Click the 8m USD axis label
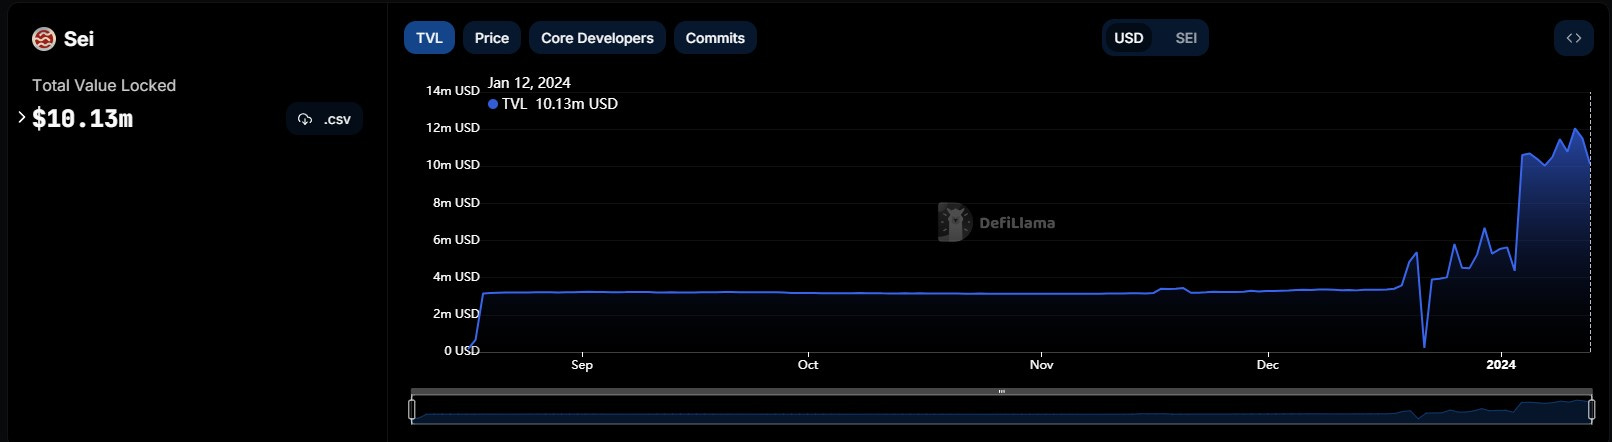 (456, 203)
